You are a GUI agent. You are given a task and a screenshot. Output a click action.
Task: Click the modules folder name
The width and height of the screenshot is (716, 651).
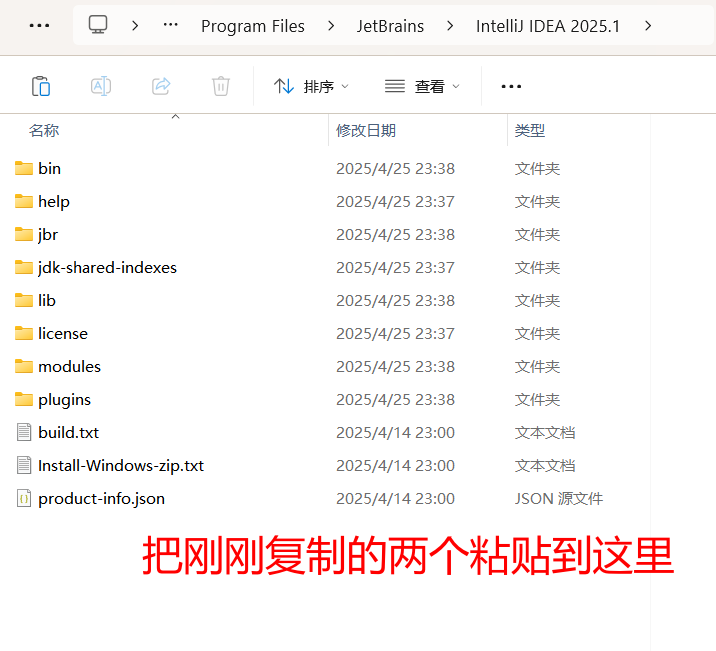(69, 367)
